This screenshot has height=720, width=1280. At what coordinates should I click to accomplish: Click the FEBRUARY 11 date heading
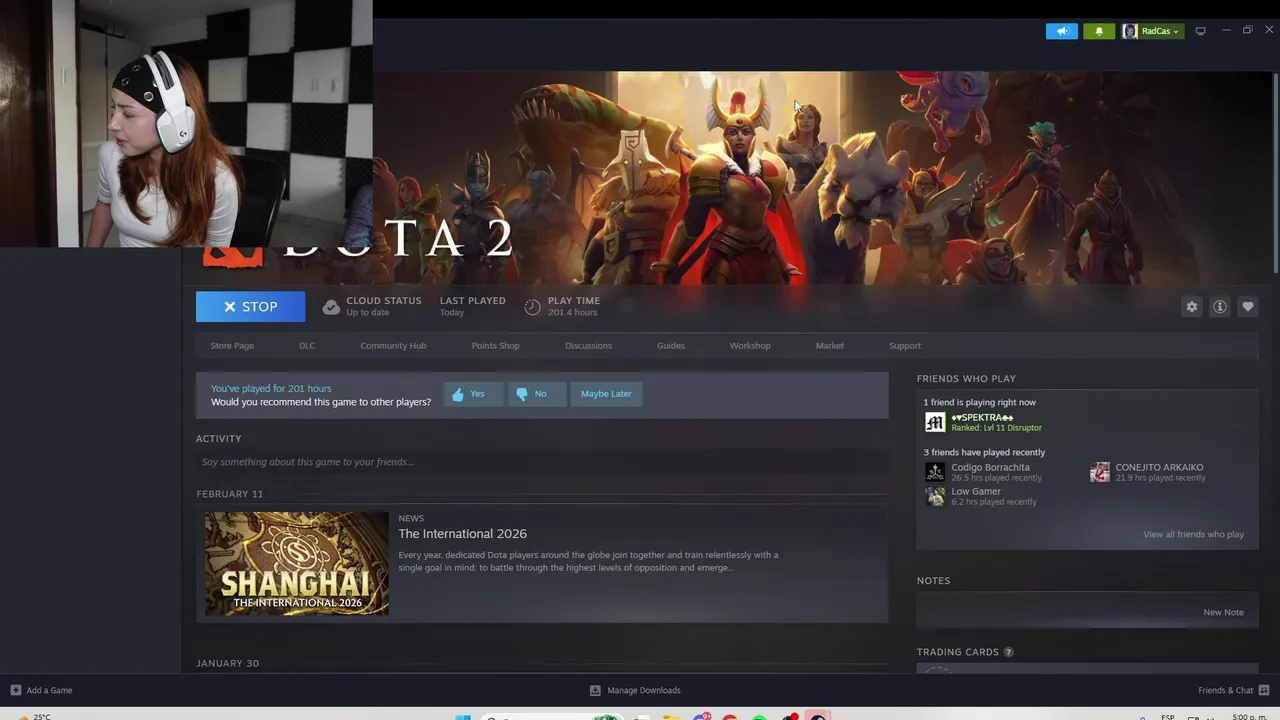[230, 494]
